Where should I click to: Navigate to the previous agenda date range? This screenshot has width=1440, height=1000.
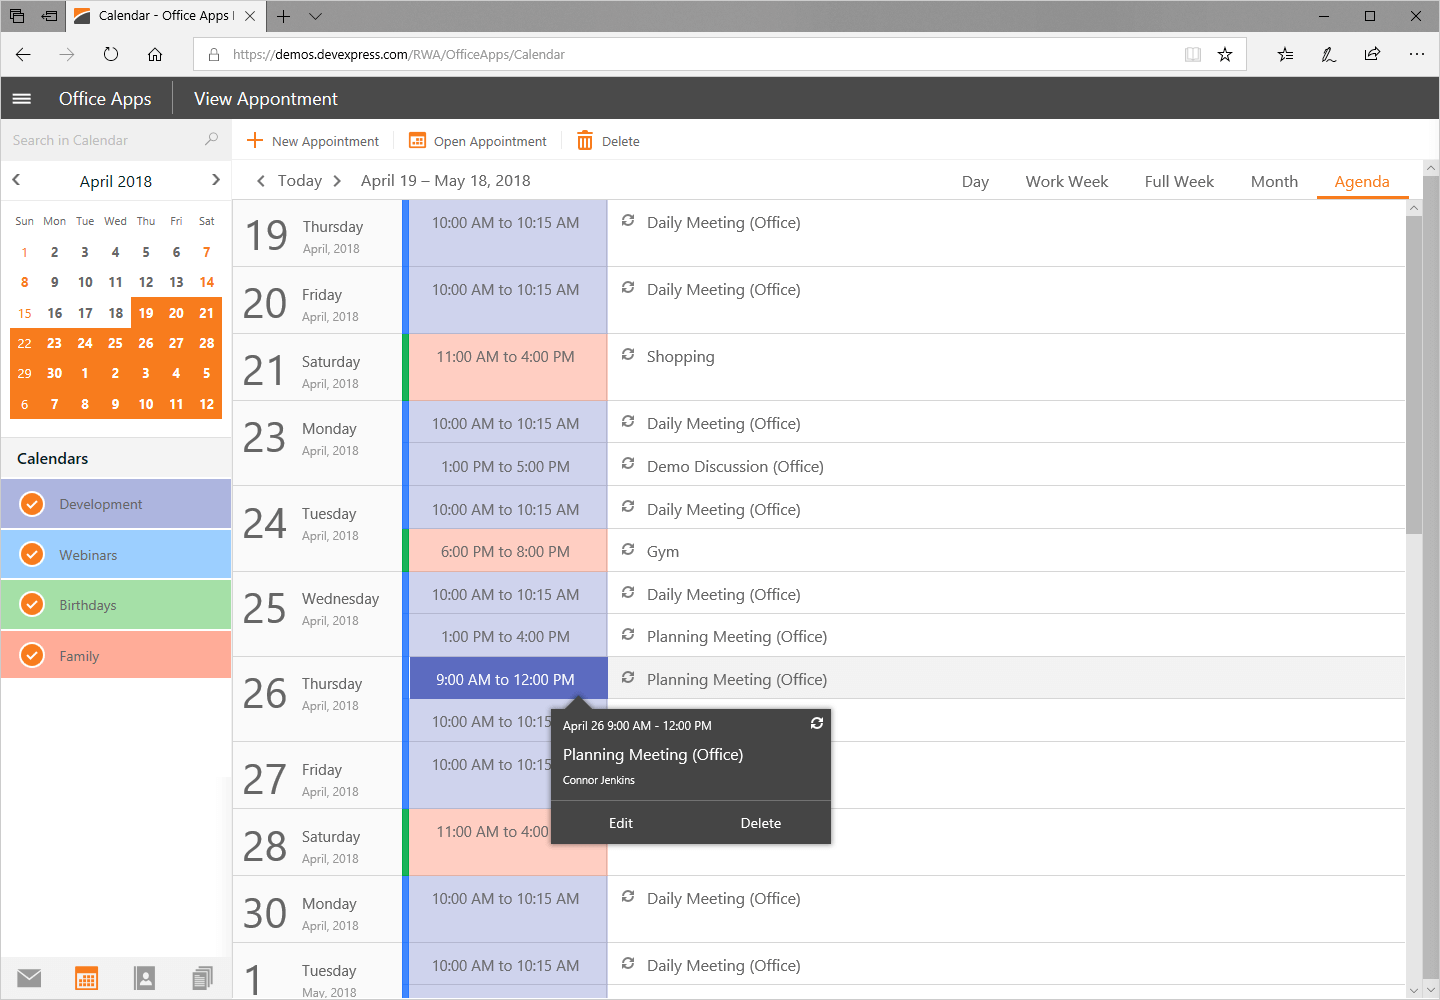(261, 181)
